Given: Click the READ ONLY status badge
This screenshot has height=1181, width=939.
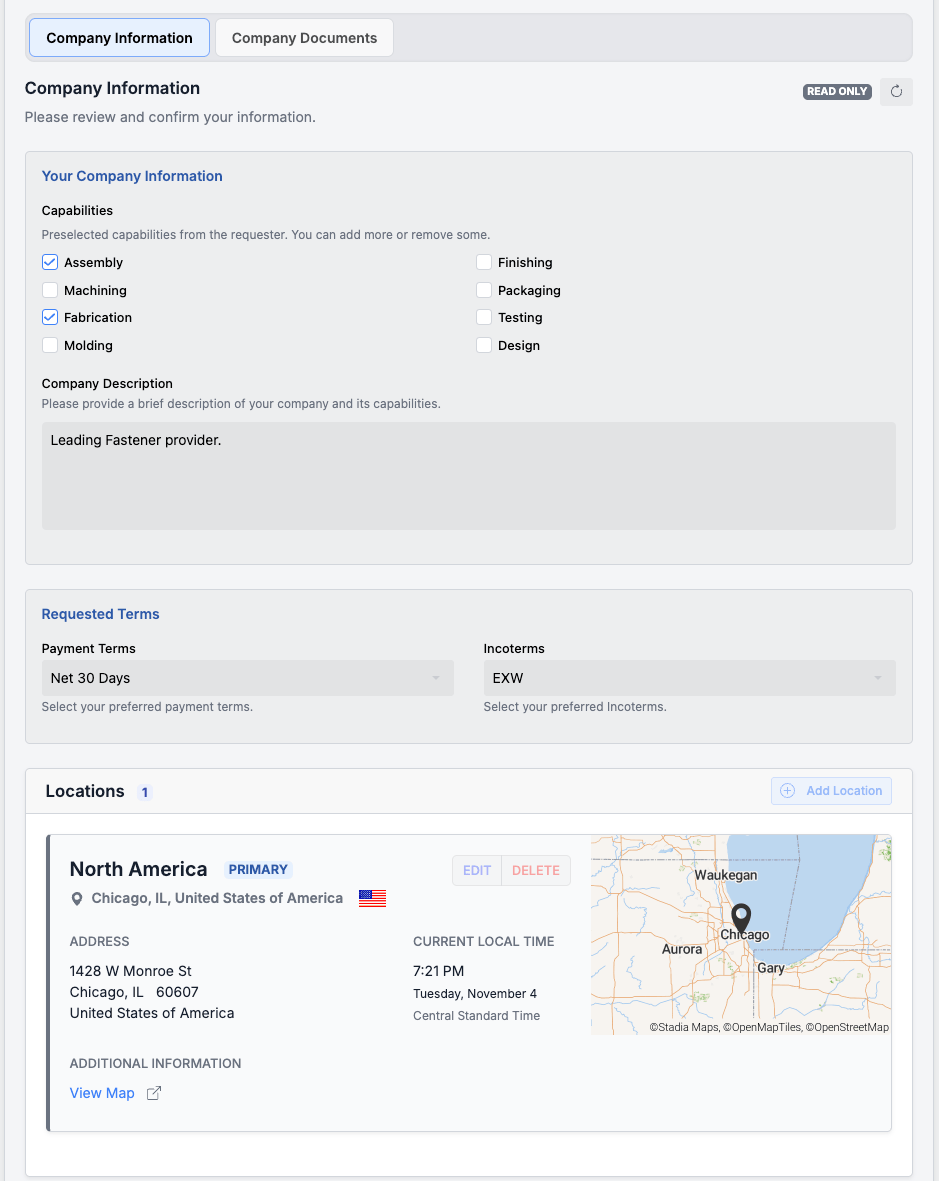Looking at the screenshot, I should [x=836, y=91].
